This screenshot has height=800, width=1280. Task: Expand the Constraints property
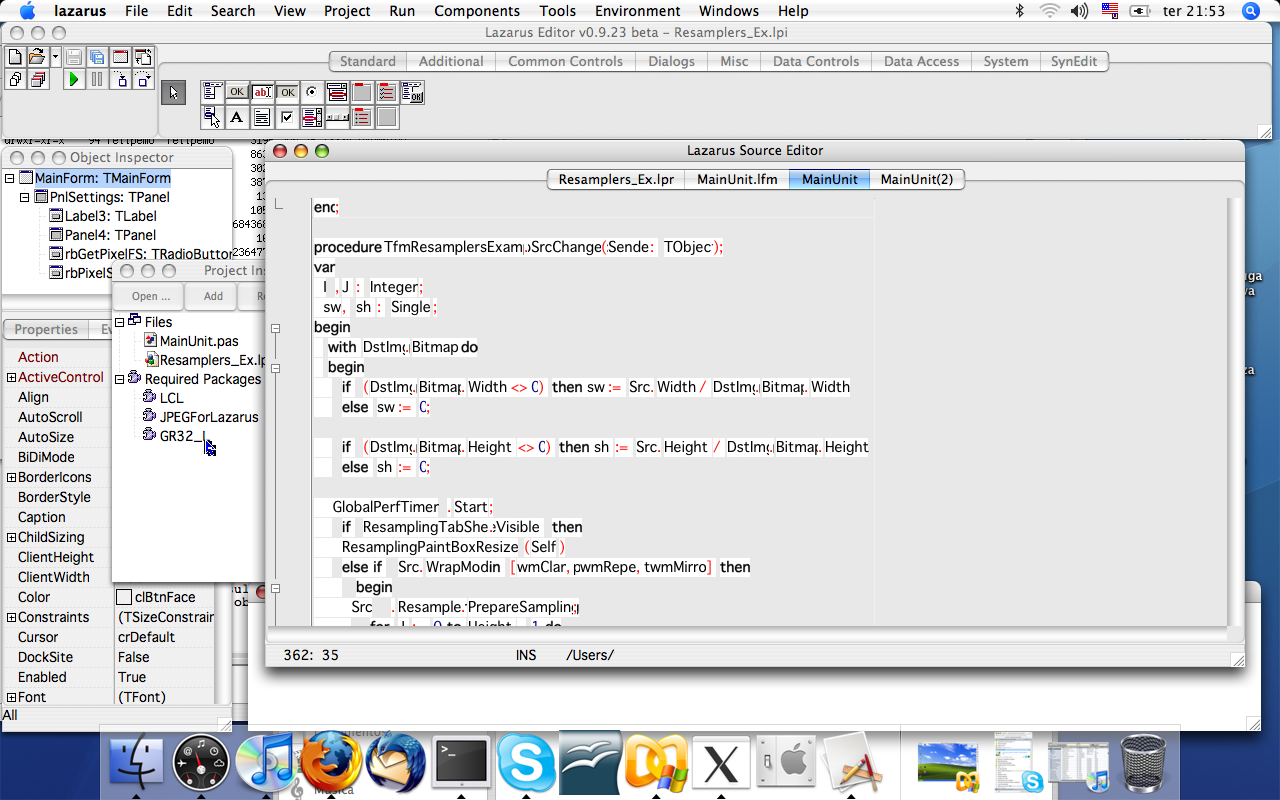coord(11,617)
